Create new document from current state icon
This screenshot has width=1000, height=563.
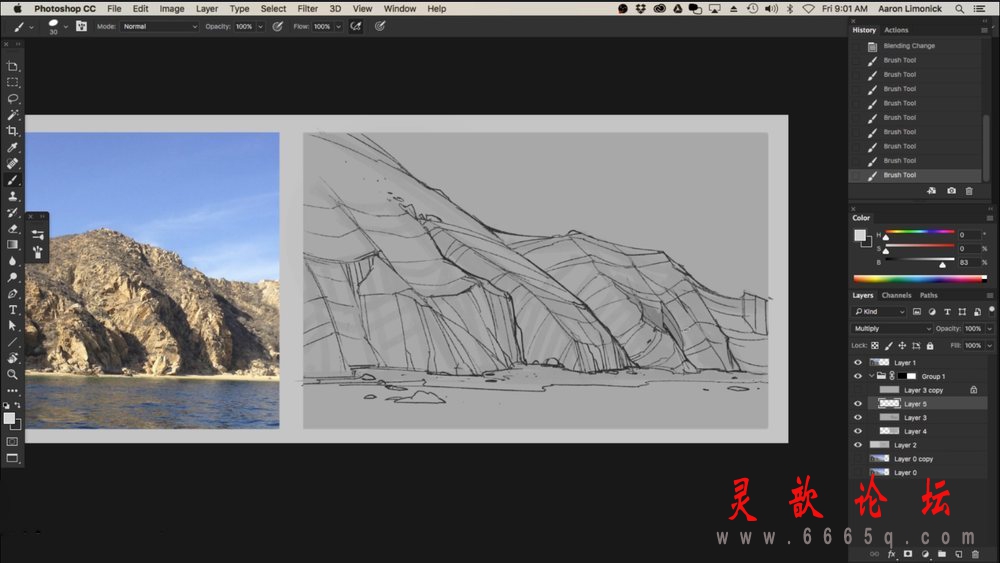[932, 191]
